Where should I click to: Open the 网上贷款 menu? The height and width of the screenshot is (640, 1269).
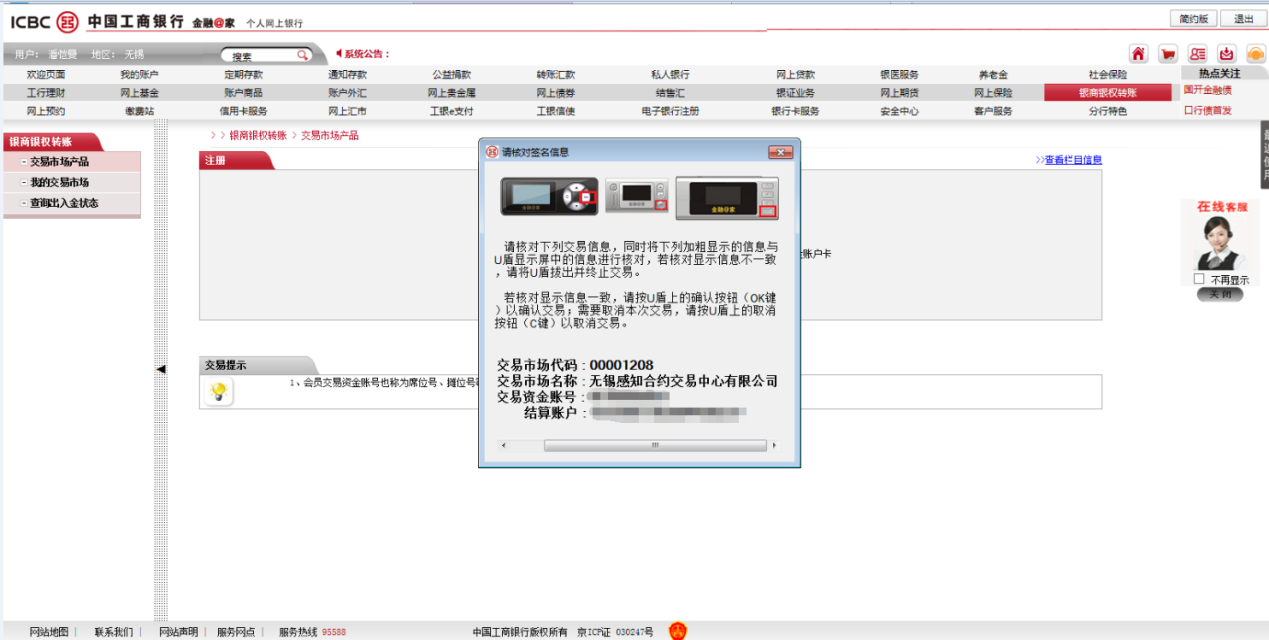pyautogui.click(x=795, y=75)
